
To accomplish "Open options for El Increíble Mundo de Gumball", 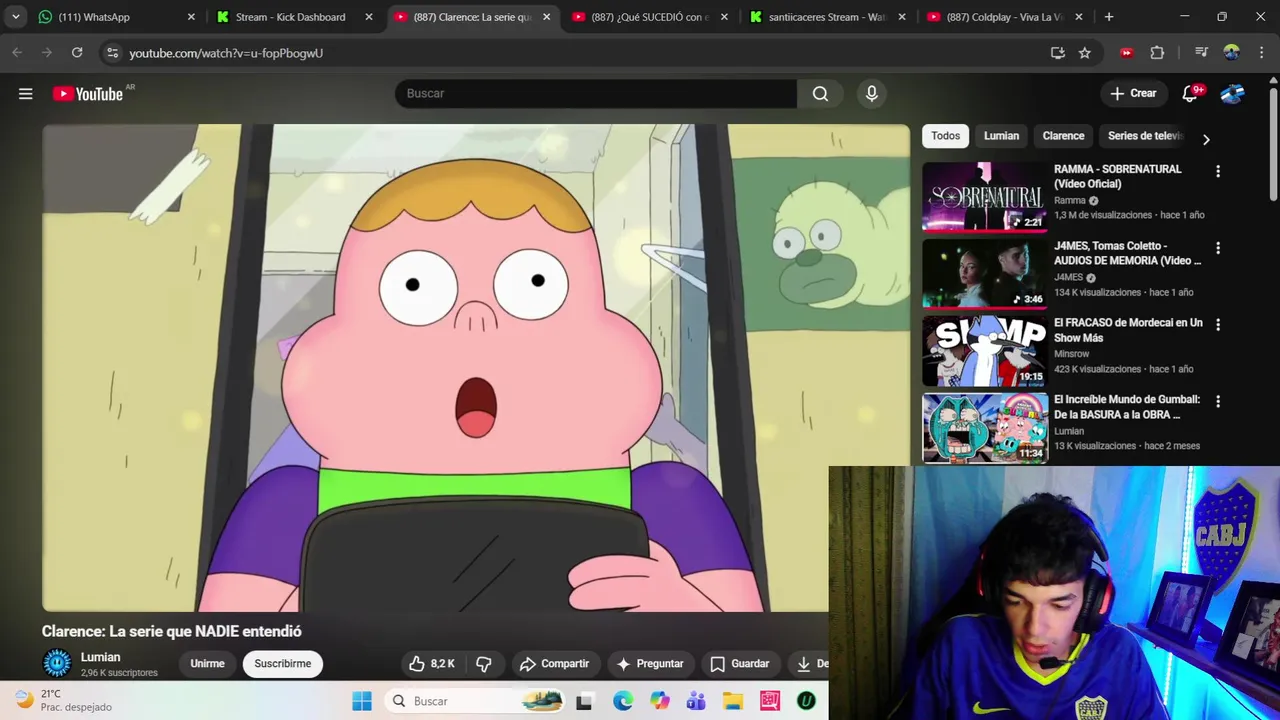I will (1218, 402).
